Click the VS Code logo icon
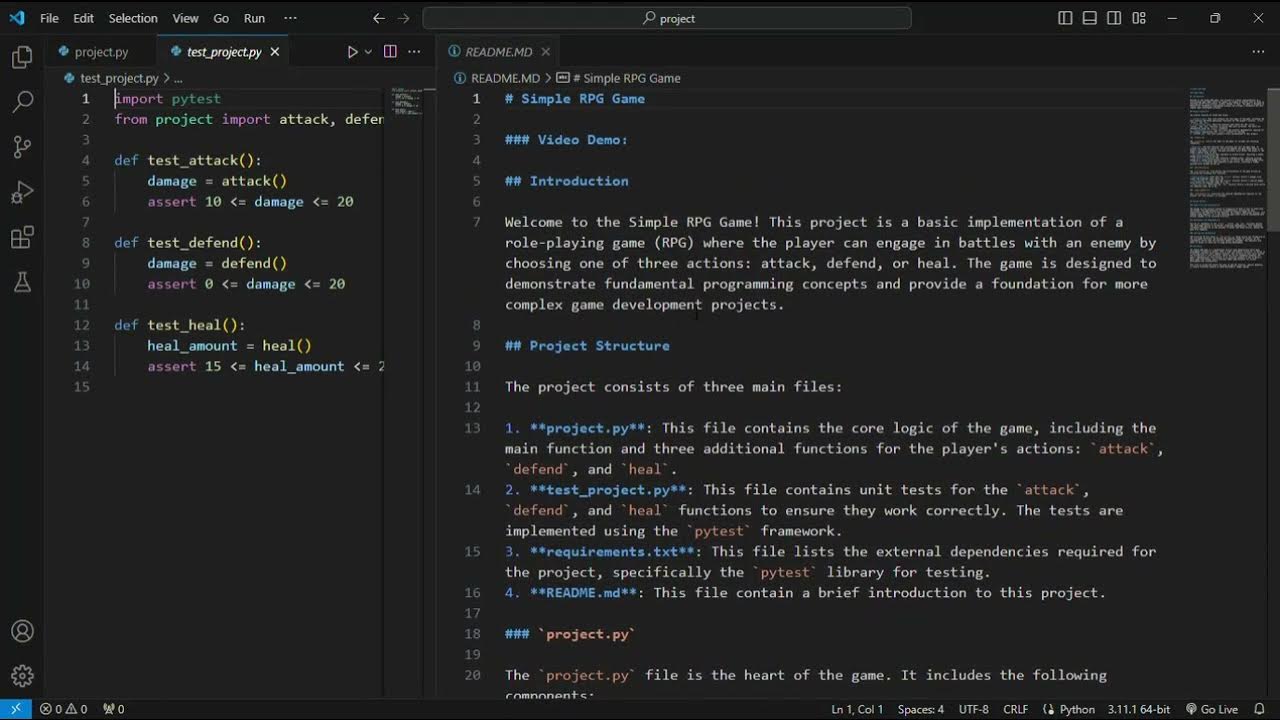 [x=16, y=18]
